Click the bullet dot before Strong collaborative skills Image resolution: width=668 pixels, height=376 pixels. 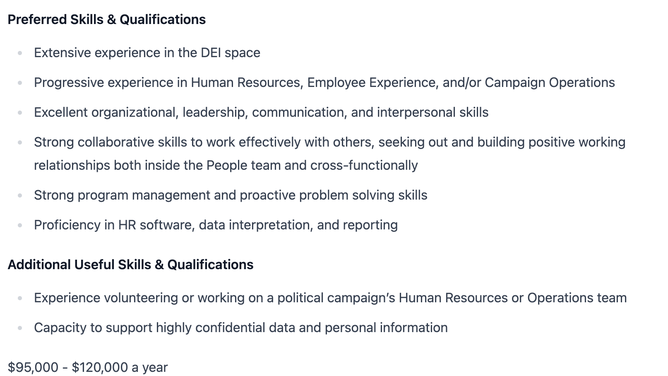(20, 143)
